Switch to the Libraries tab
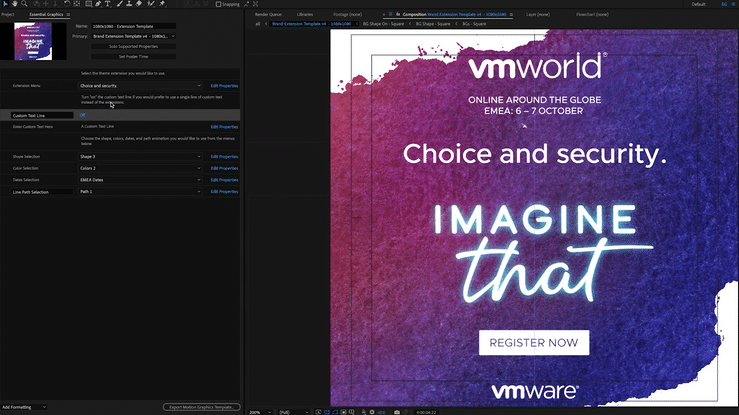739x415 pixels. coord(305,15)
